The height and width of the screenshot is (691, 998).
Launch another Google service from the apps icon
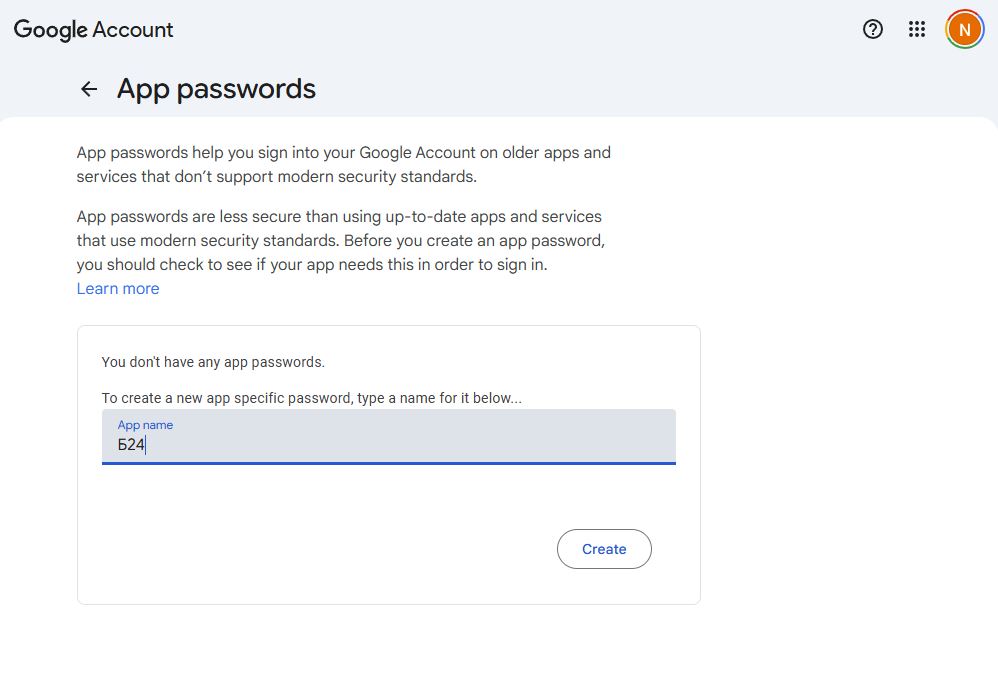point(917,29)
